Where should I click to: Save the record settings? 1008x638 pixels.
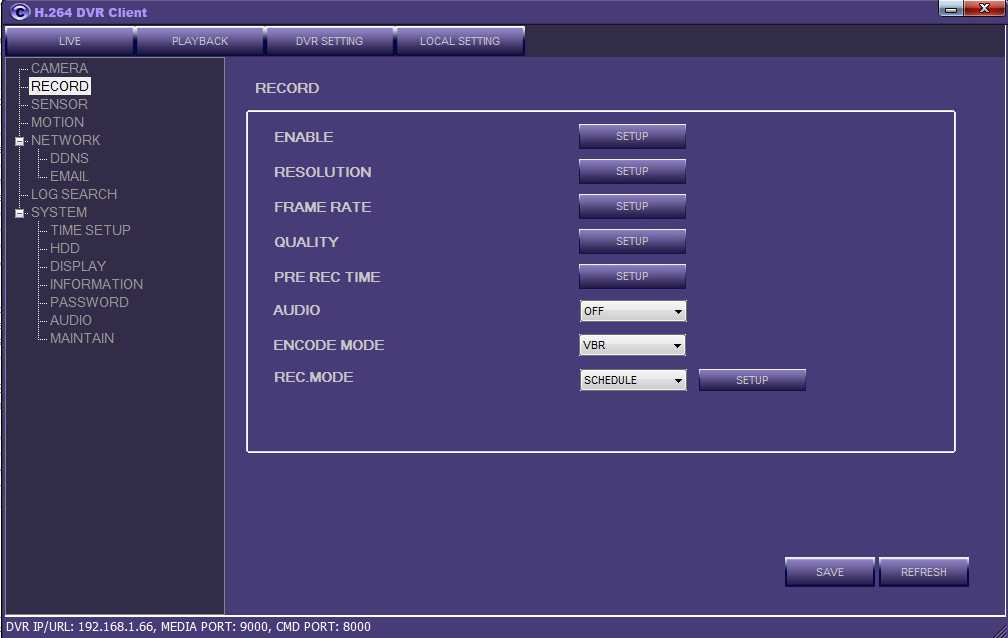click(x=829, y=572)
